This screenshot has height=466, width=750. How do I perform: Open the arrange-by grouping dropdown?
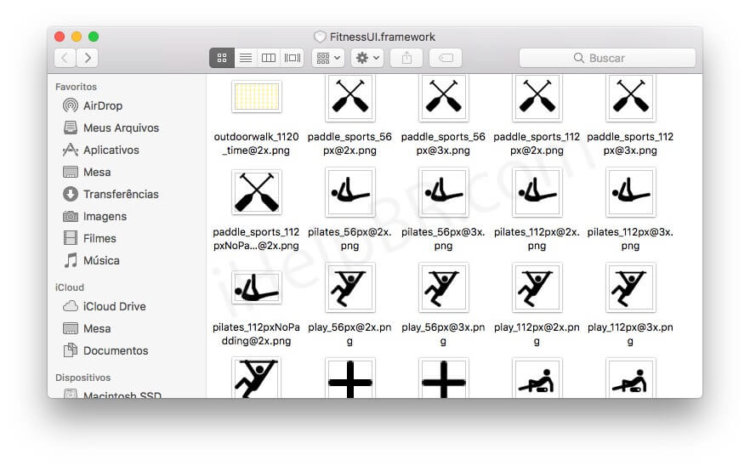328,58
